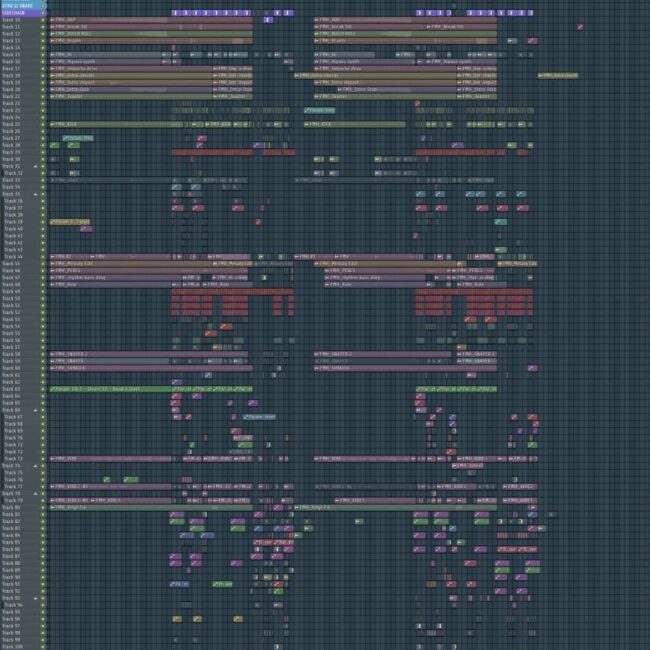Image resolution: width=650 pixels, height=650 pixels.
Task: Select first purple pattern block on top track
Action: tap(175, 12)
